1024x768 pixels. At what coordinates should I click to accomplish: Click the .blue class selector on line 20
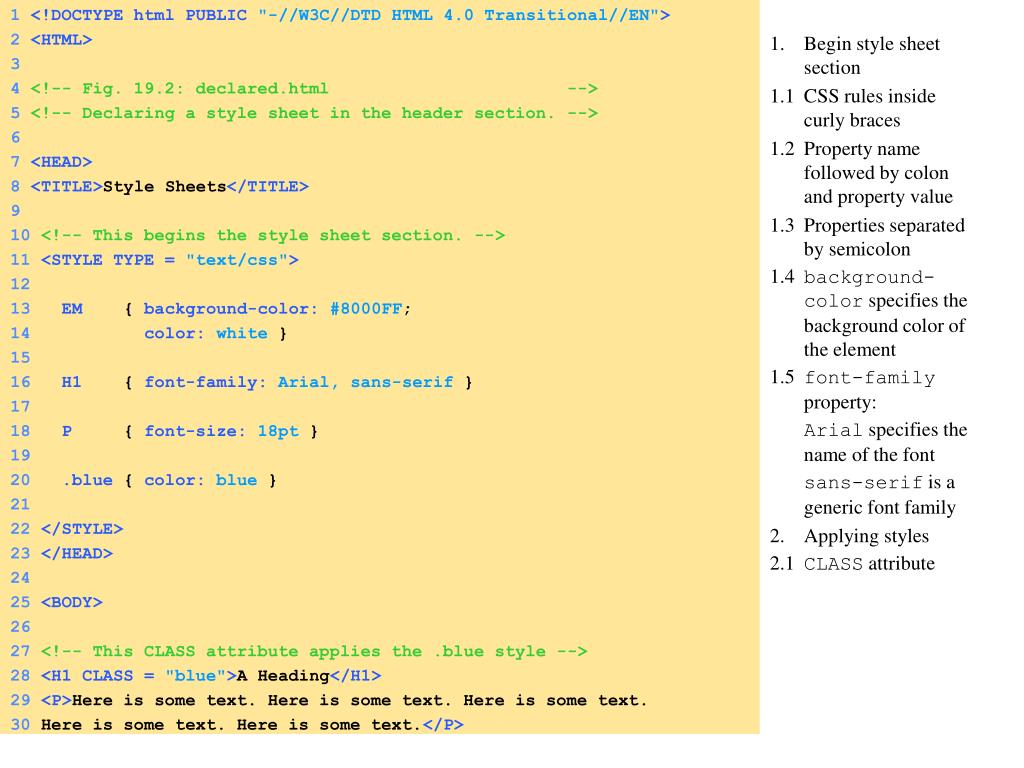[x=88, y=480]
